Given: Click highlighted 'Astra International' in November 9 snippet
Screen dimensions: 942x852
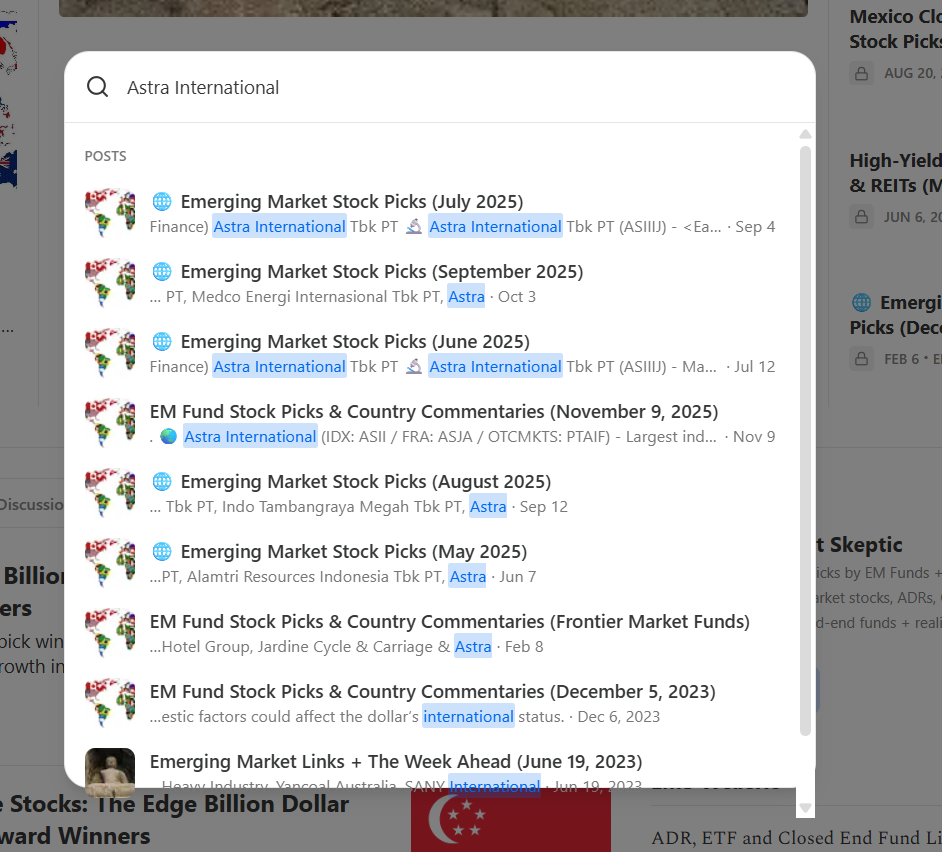Looking at the screenshot, I should [250, 436].
